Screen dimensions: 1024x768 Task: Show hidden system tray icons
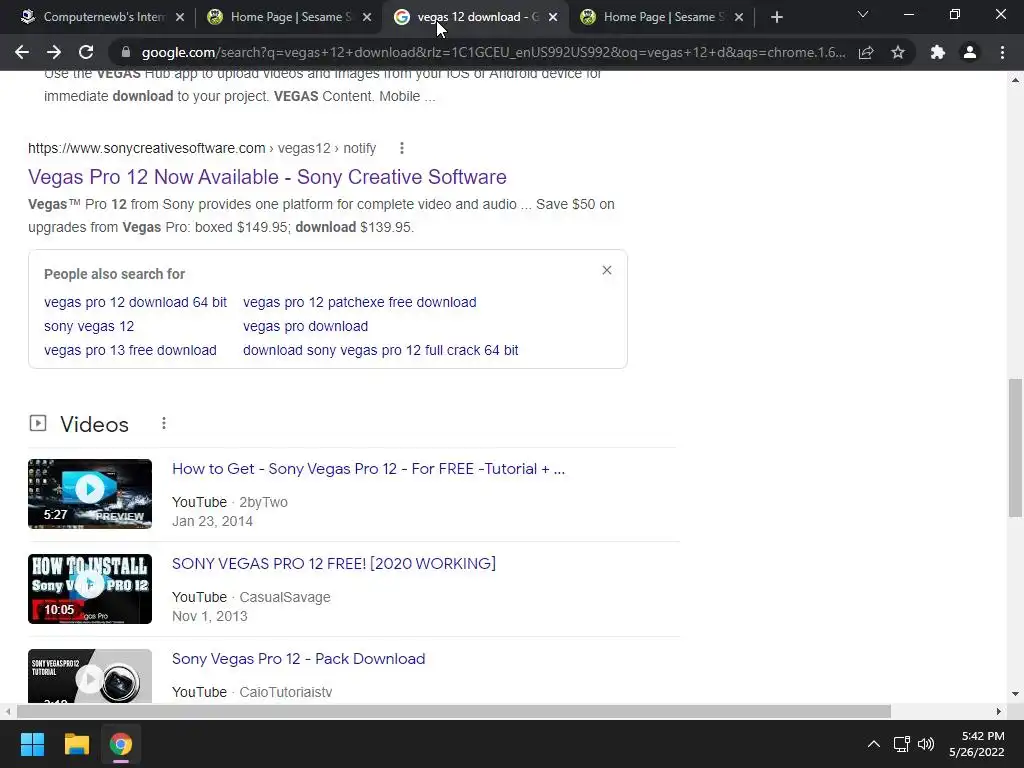click(x=873, y=744)
